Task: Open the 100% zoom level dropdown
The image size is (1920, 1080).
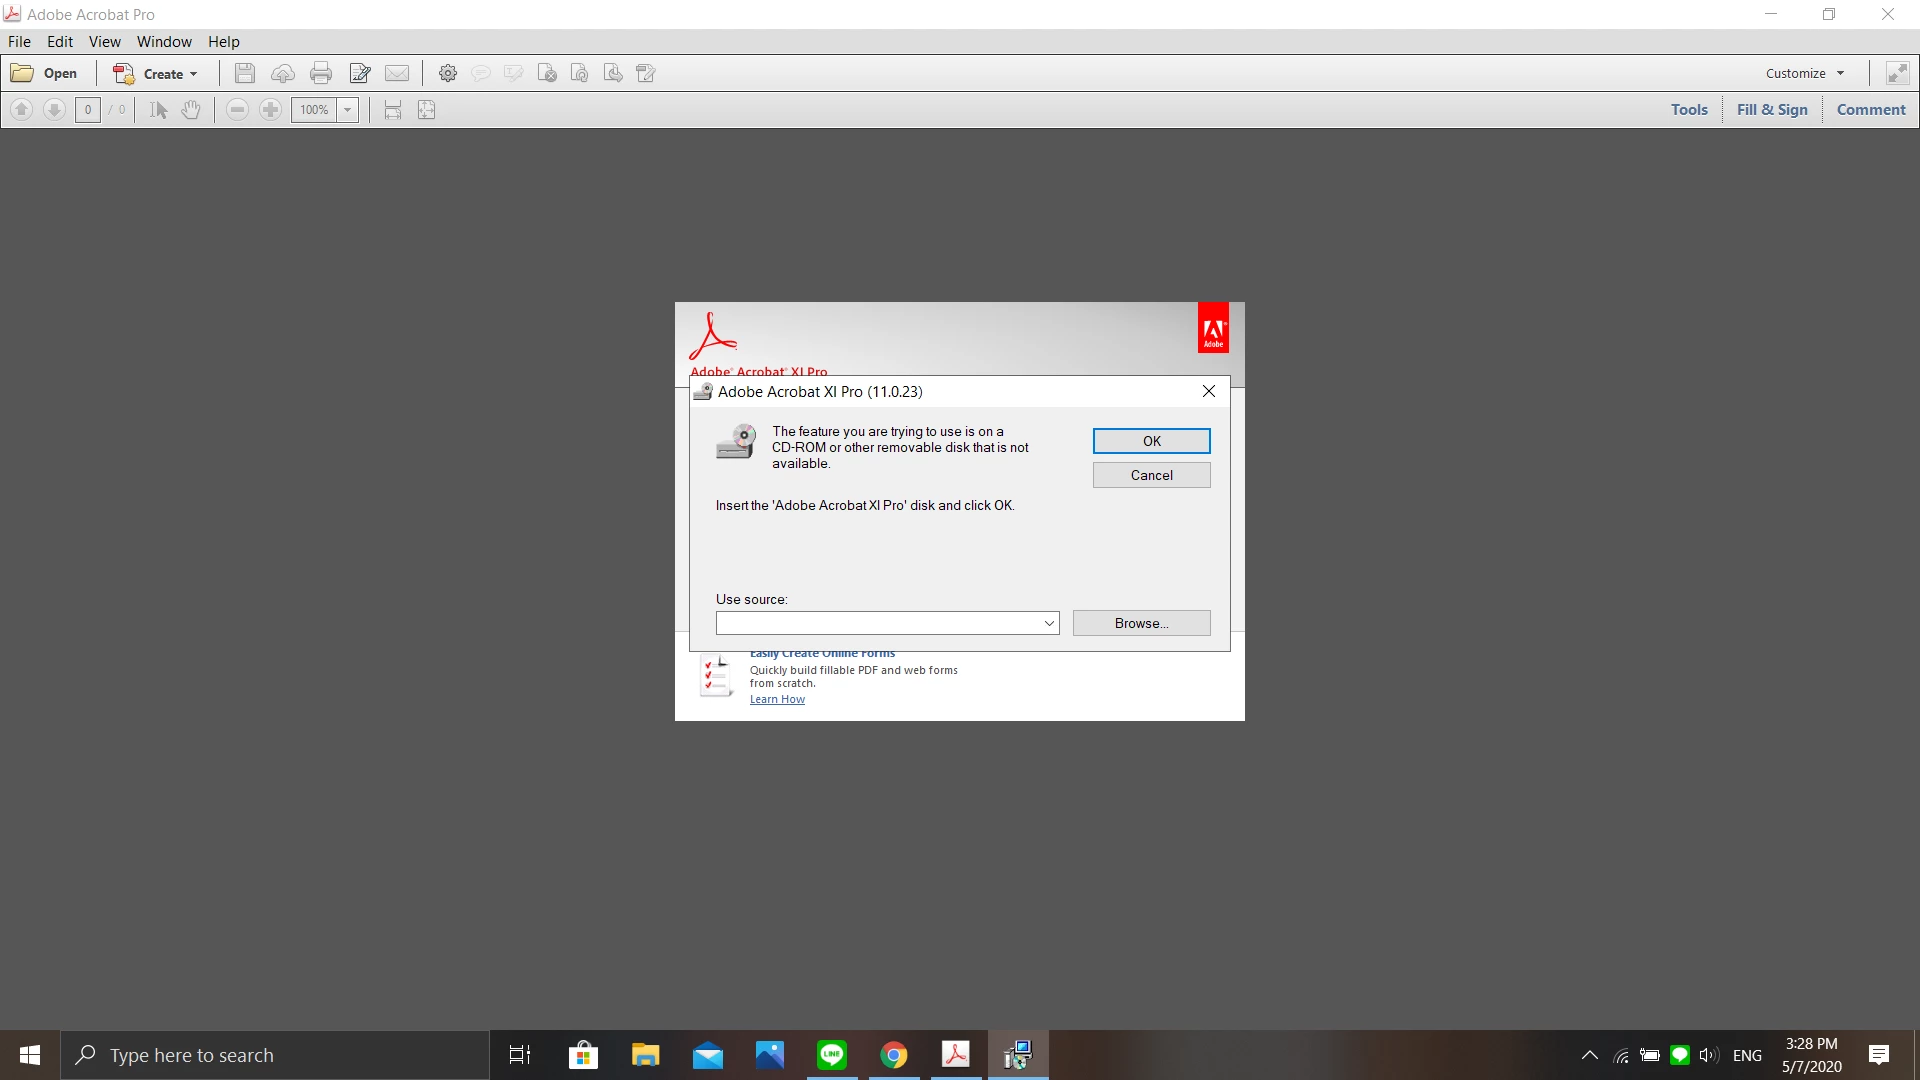Action: point(348,110)
